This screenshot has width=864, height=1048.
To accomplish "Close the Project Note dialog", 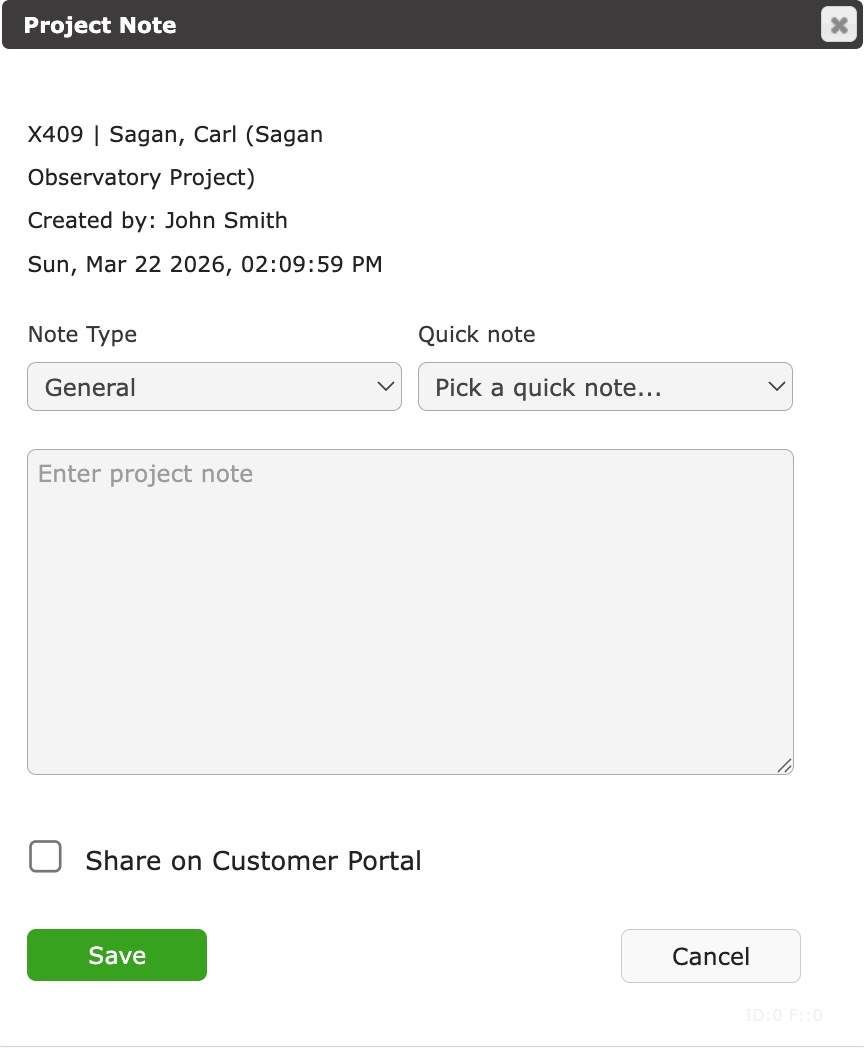I will pyautogui.click(x=838, y=25).
